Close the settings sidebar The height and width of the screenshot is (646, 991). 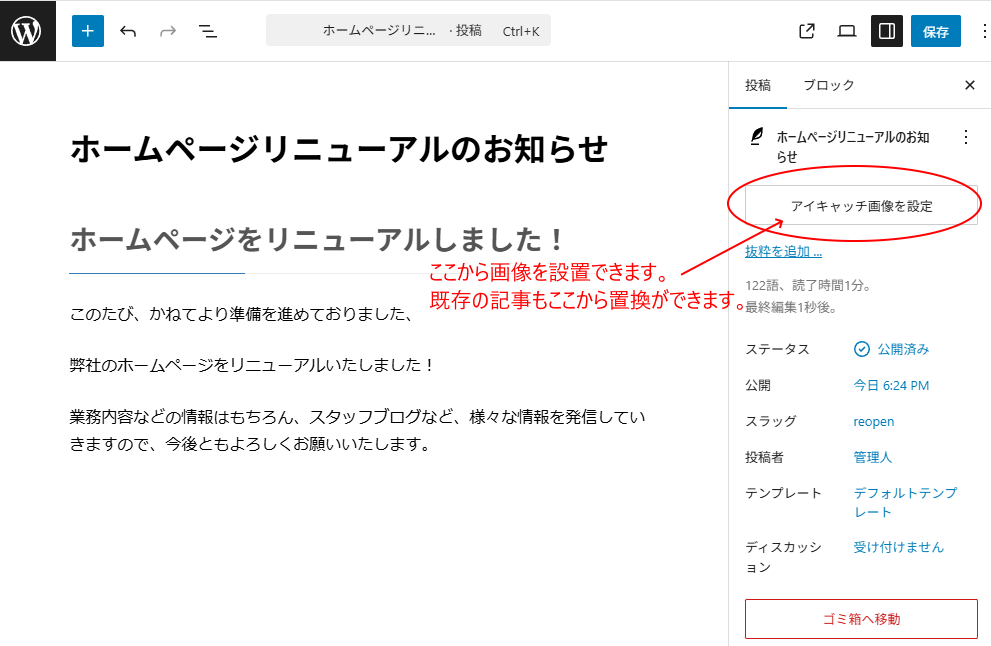point(969,86)
